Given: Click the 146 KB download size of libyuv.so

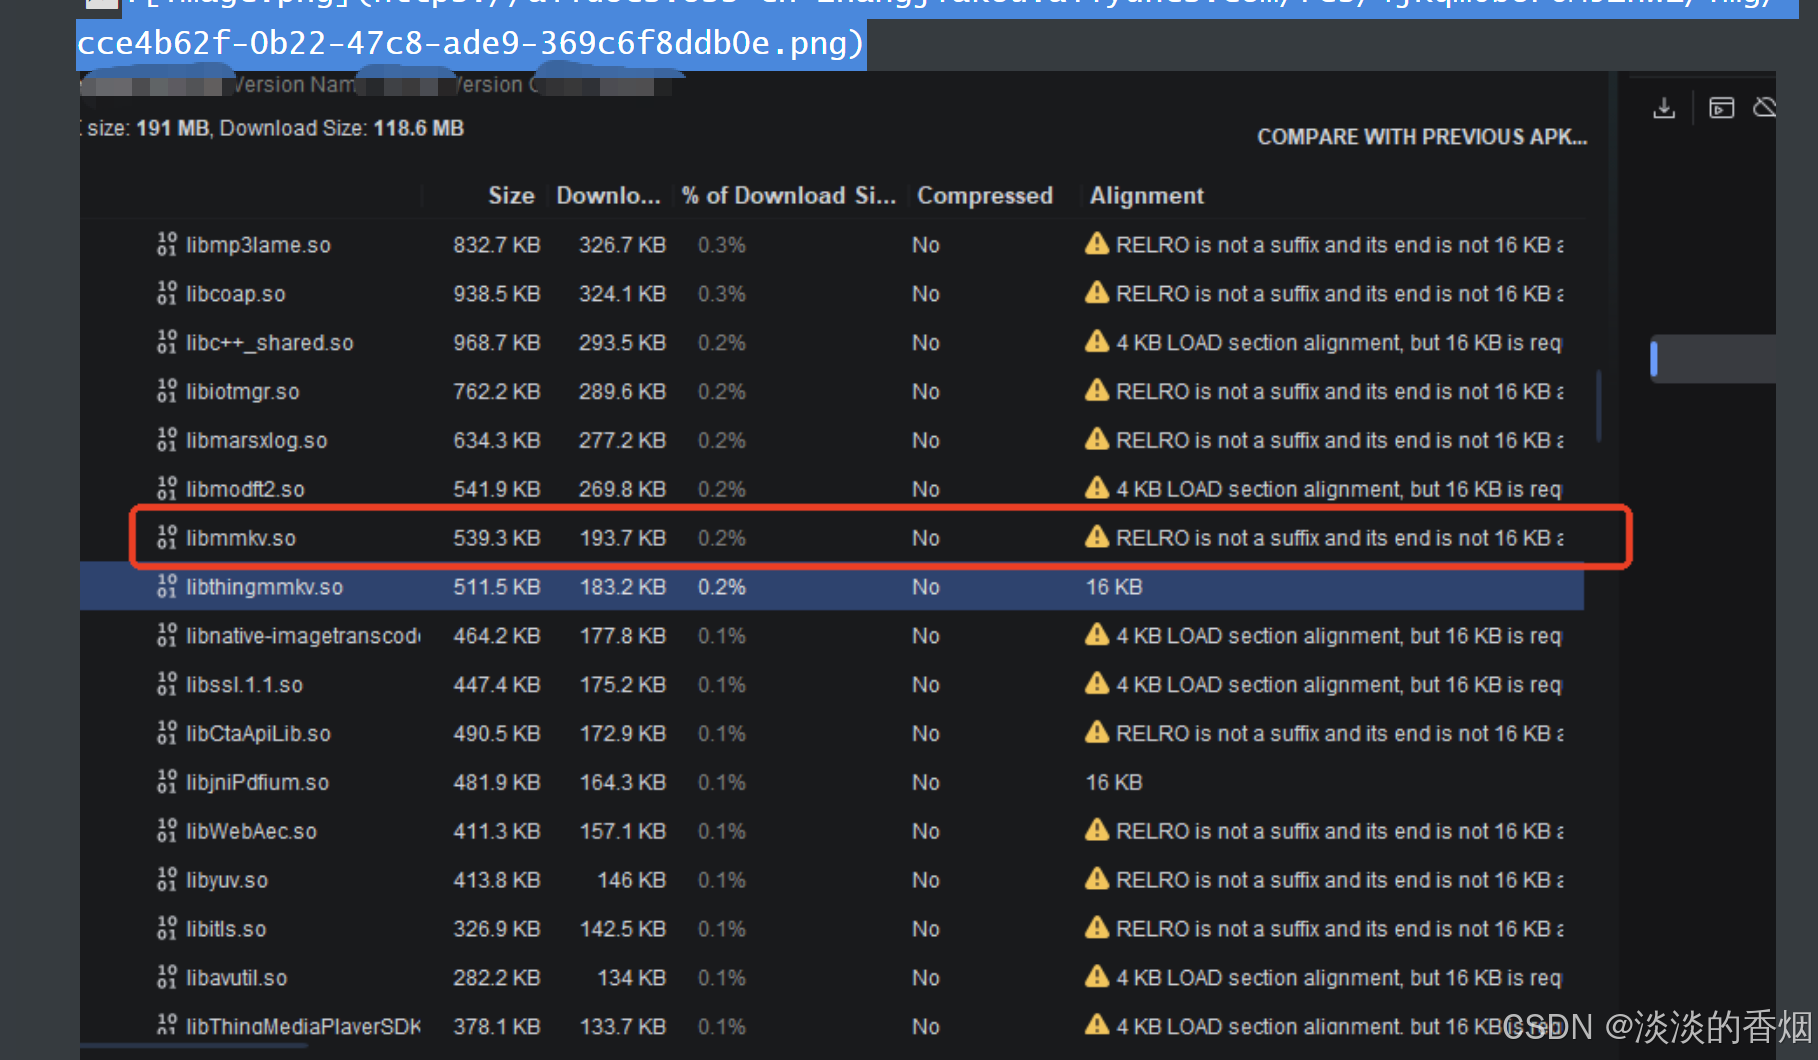Looking at the screenshot, I should click(631, 881).
